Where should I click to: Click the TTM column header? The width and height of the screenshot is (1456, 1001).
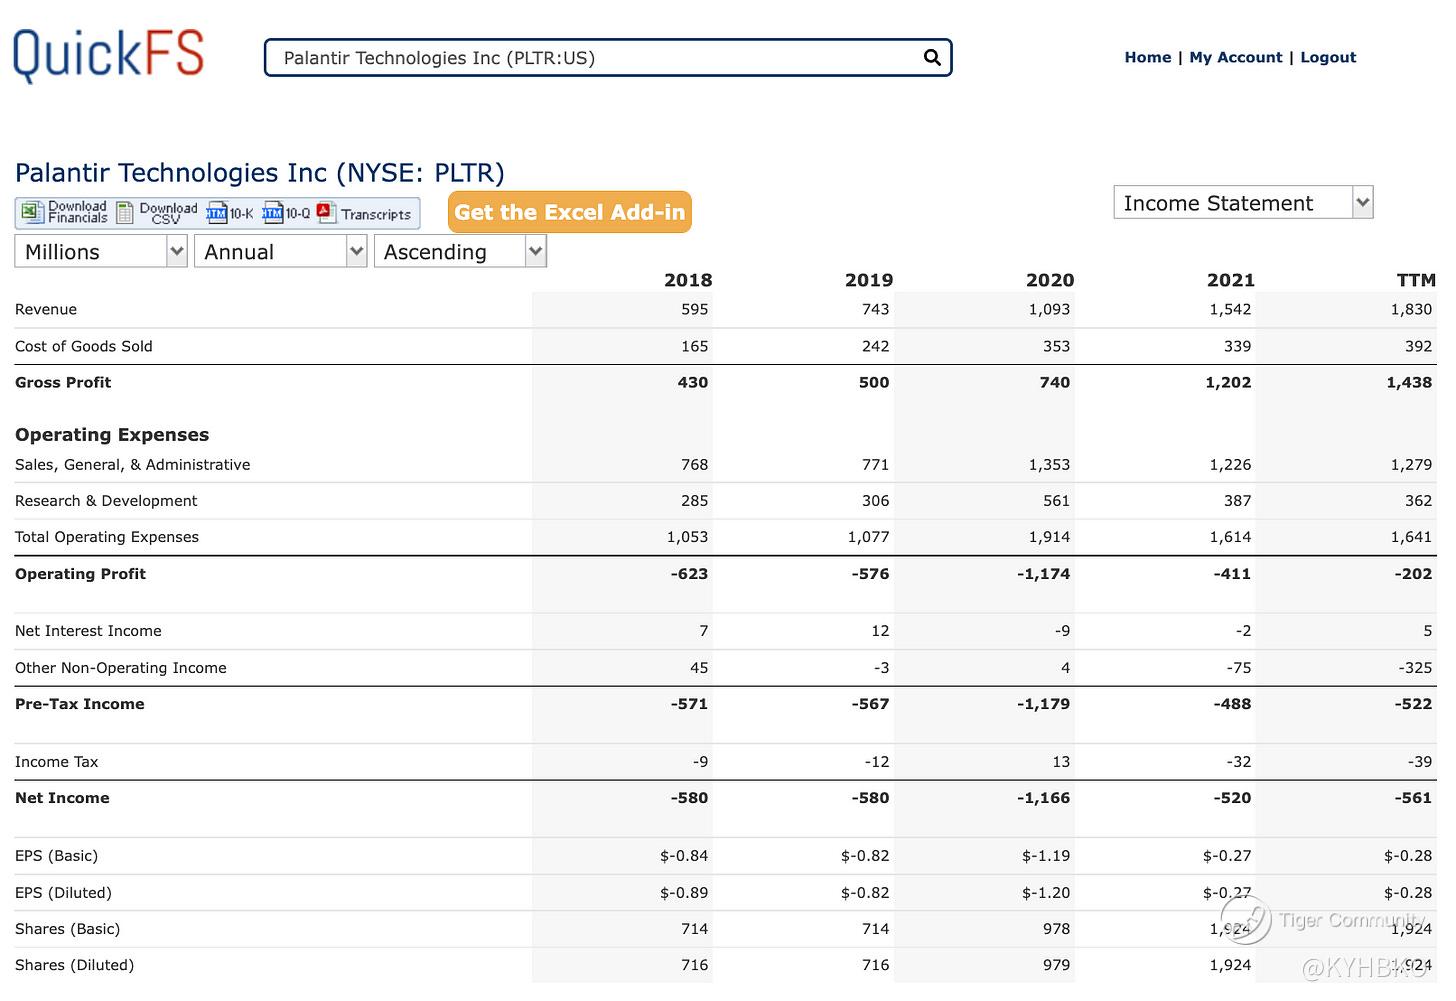(1416, 281)
